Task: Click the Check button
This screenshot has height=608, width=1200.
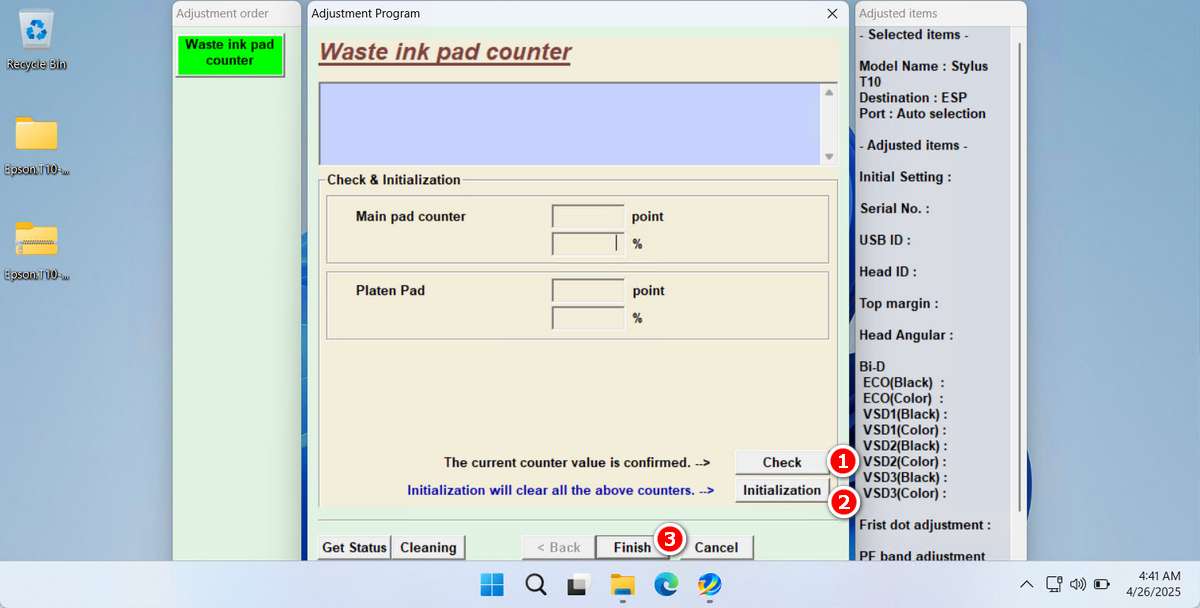Action: click(782, 462)
